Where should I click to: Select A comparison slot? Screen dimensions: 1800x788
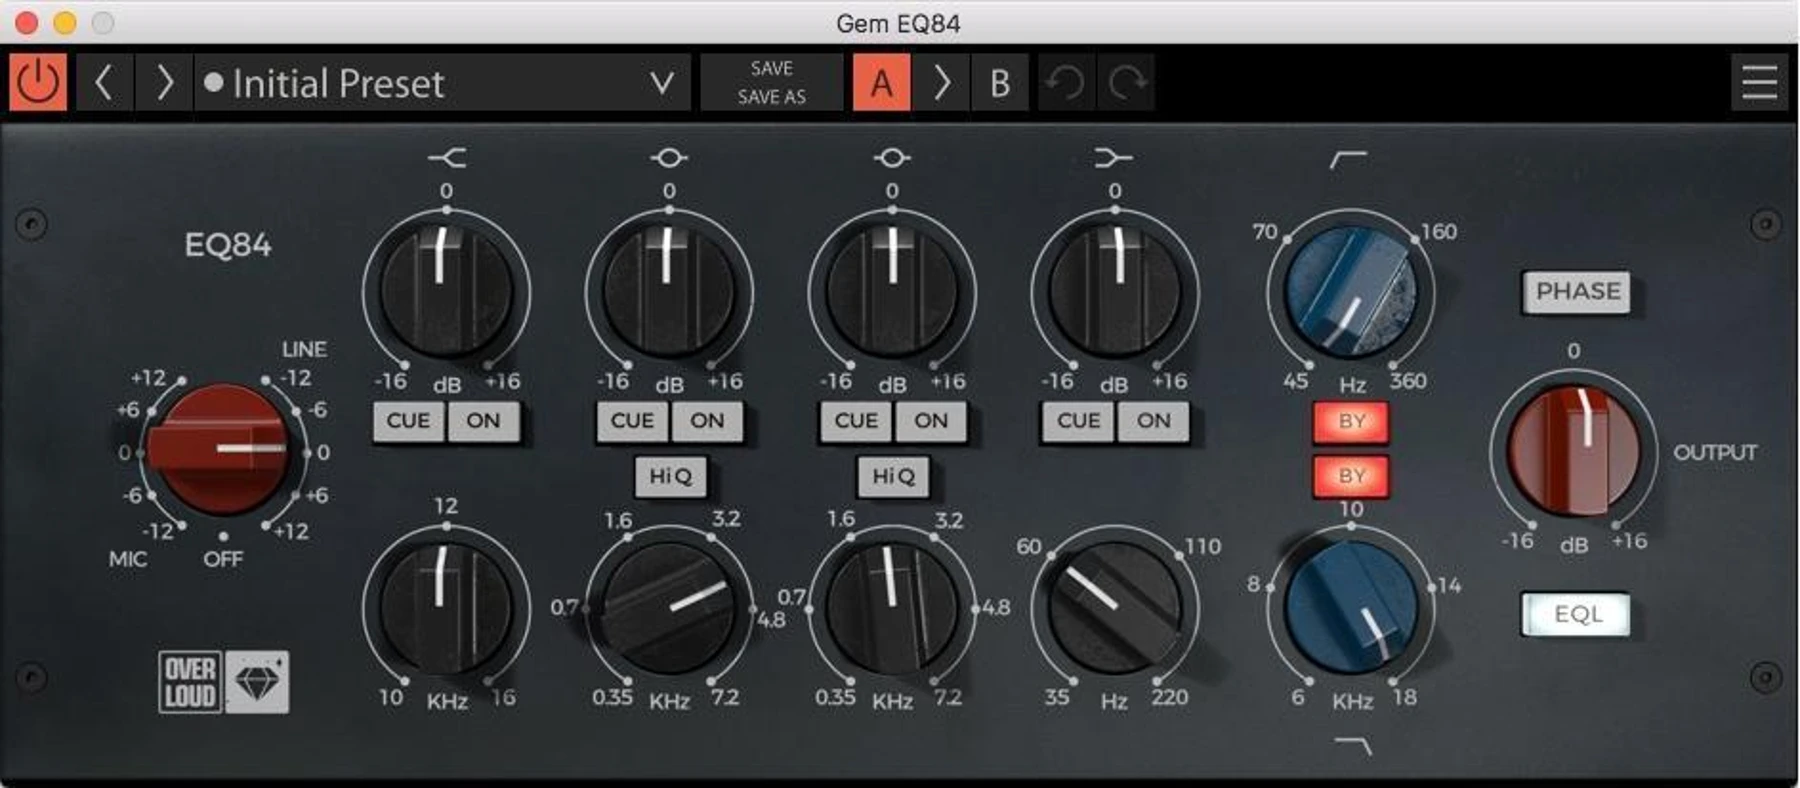pyautogui.click(x=881, y=82)
